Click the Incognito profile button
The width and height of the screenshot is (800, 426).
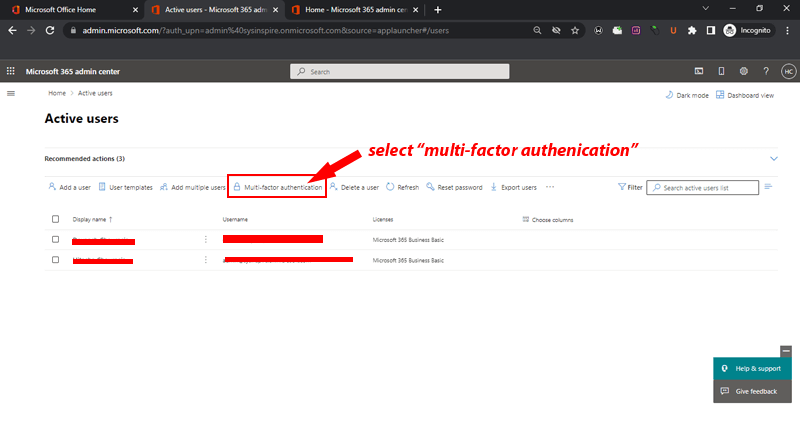748,31
